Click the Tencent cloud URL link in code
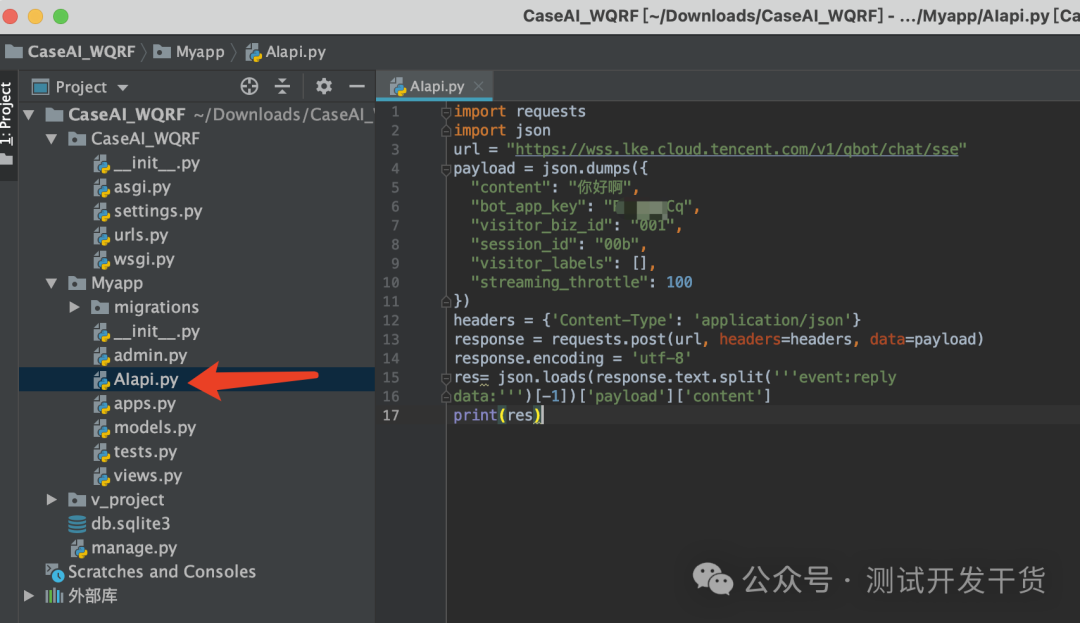Image resolution: width=1080 pixels, height=623 pixels. 736,149
